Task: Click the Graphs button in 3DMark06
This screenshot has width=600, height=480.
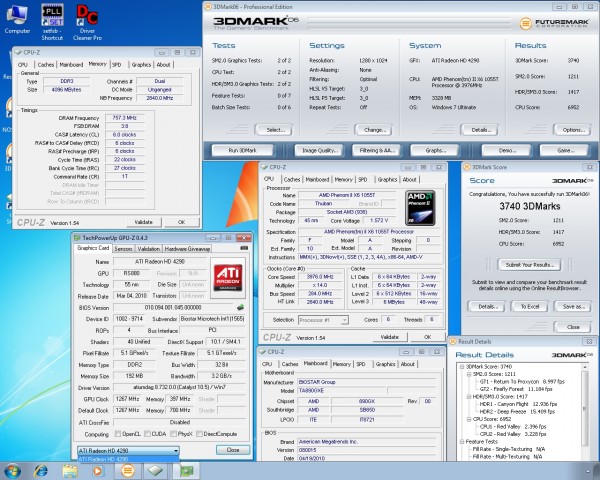Action: coord(434,150)
